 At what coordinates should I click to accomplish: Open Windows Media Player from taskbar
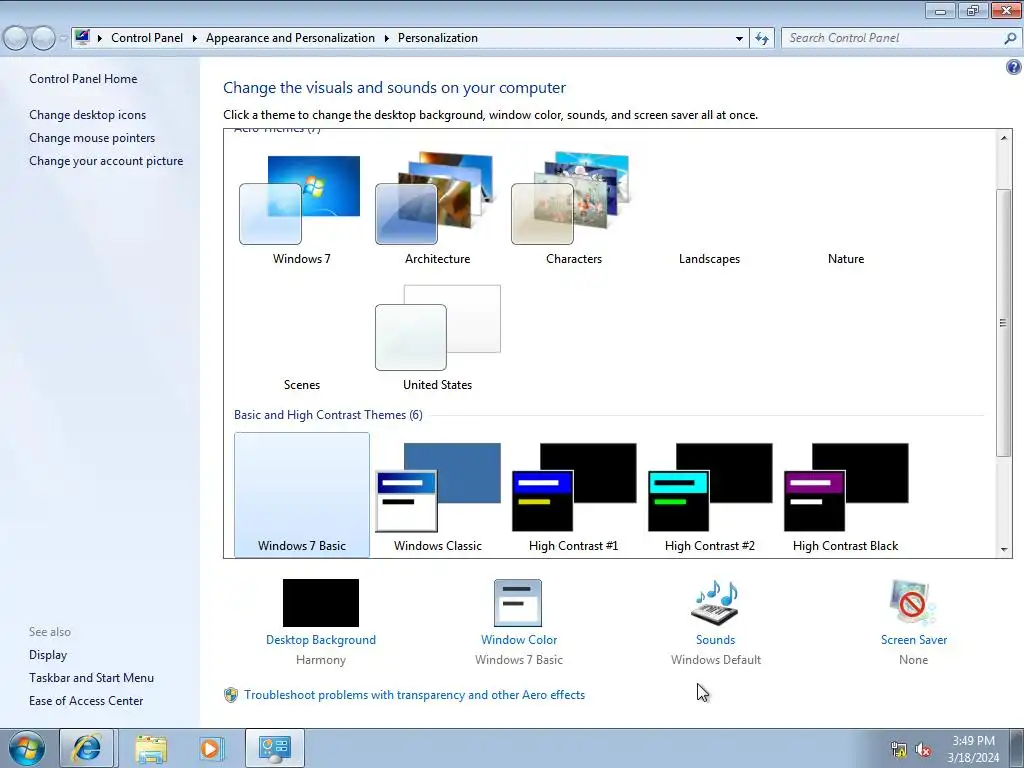coord(212,748)
